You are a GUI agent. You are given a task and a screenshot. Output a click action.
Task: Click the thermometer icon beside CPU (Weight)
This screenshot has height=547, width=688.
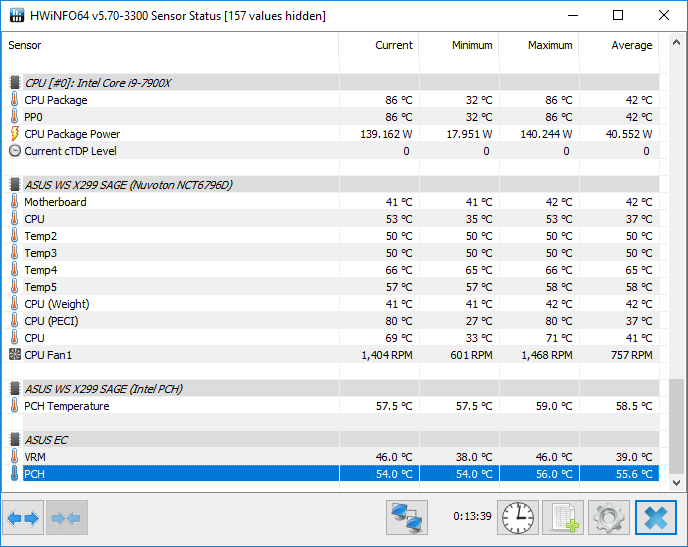tap(14, 304)
